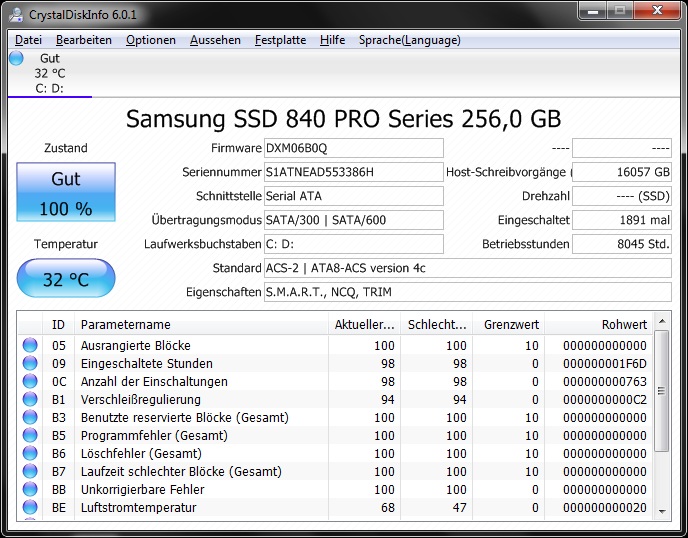Image resolution: width=688 pixels, height=538 pixels.
Task: Select the C: D: drive tab
Action: (50, 73)
